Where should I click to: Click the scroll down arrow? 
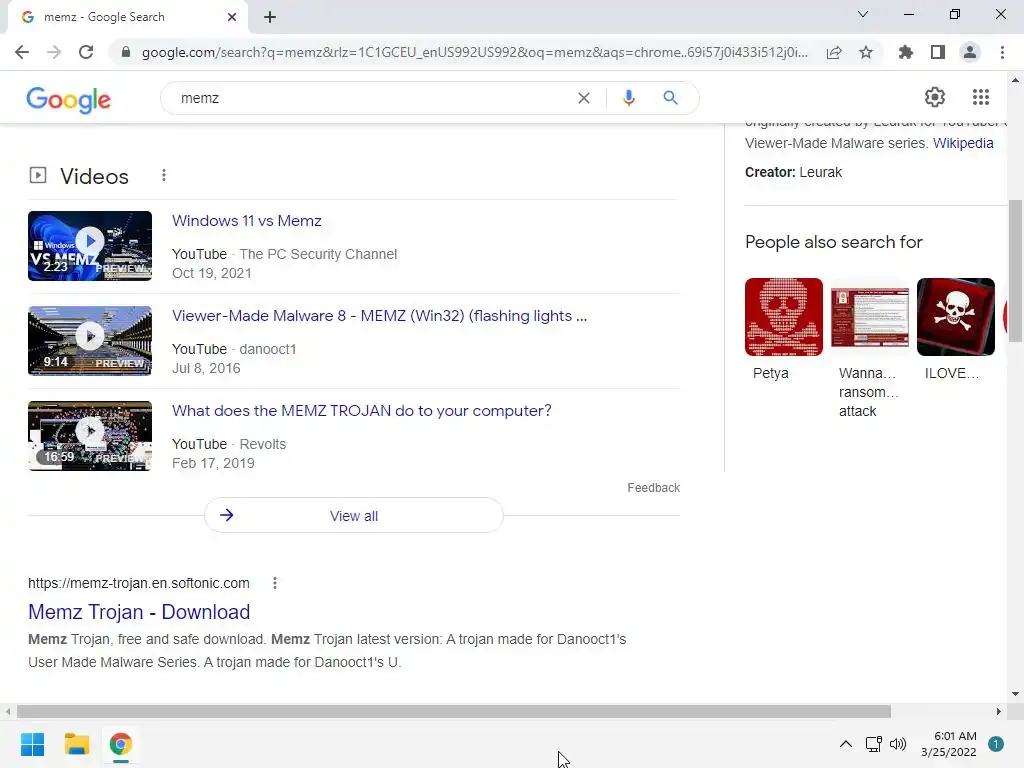1015,694
